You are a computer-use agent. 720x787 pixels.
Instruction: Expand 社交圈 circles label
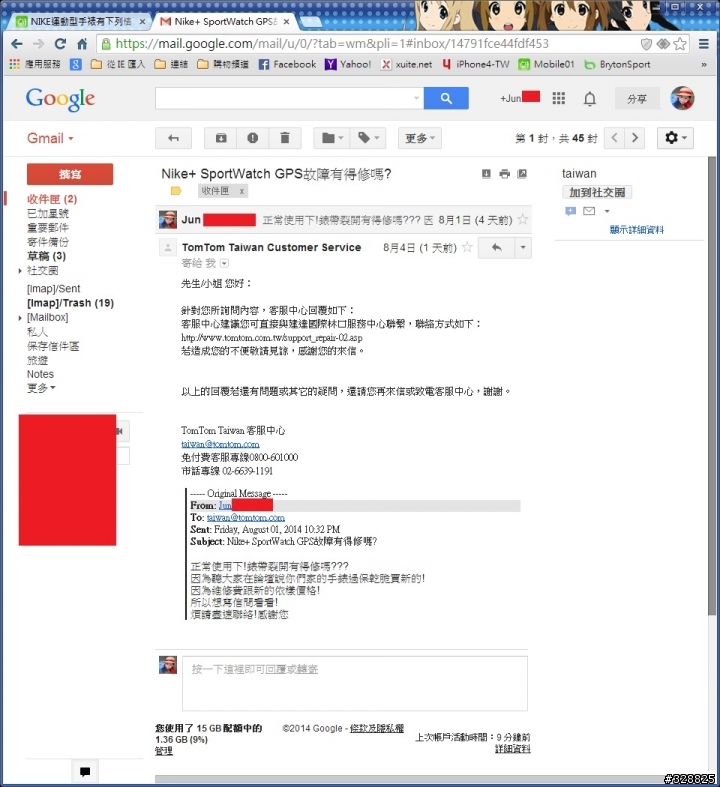[20, 271]
